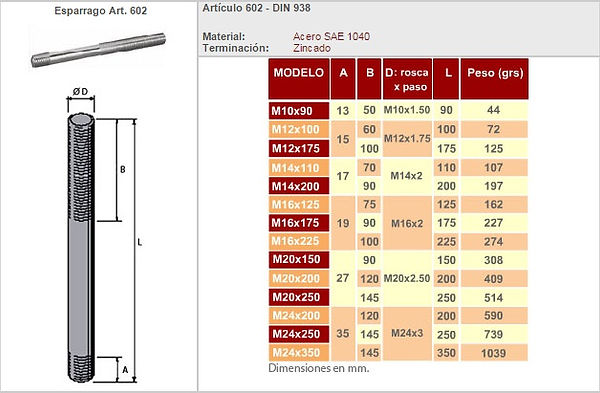This screenshot has height=393, width=600.
Task: Click the Zincado finish value
Action: [312, 48]
